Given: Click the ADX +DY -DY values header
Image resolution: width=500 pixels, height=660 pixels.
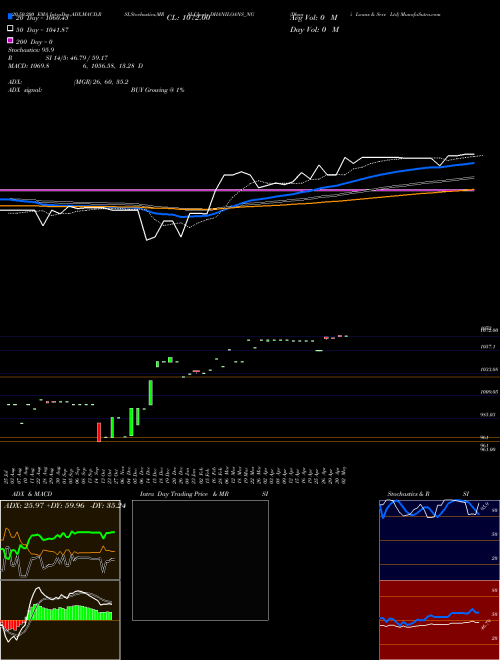Looking at the screenshot, I should [x=65, y=505].
